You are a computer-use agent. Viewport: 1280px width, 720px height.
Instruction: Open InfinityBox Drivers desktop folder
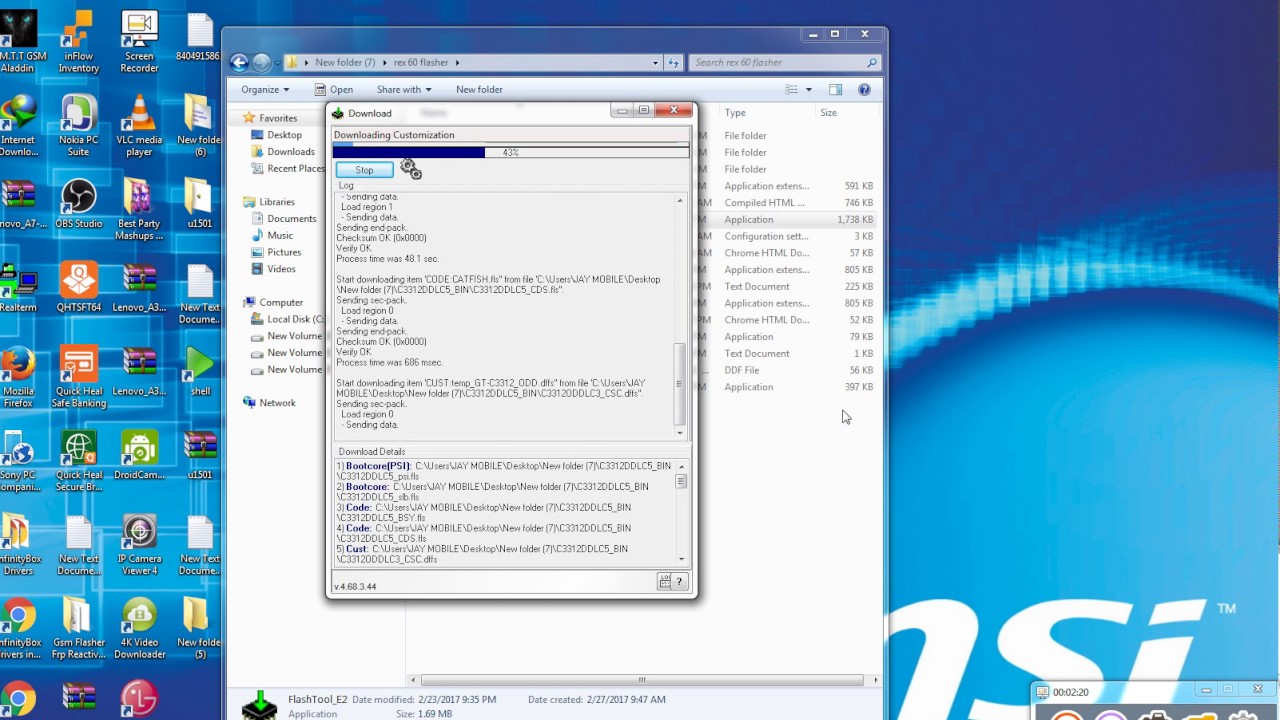click(17, 546)
